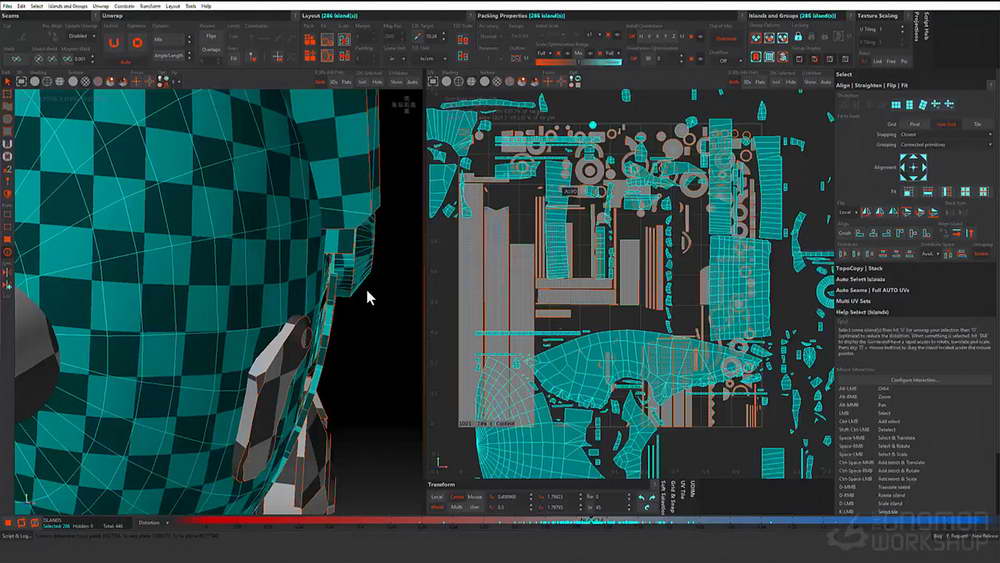This screenshot has height=563, width=1000.
Task: Click the Crush align button
Action: coord(844,233)
